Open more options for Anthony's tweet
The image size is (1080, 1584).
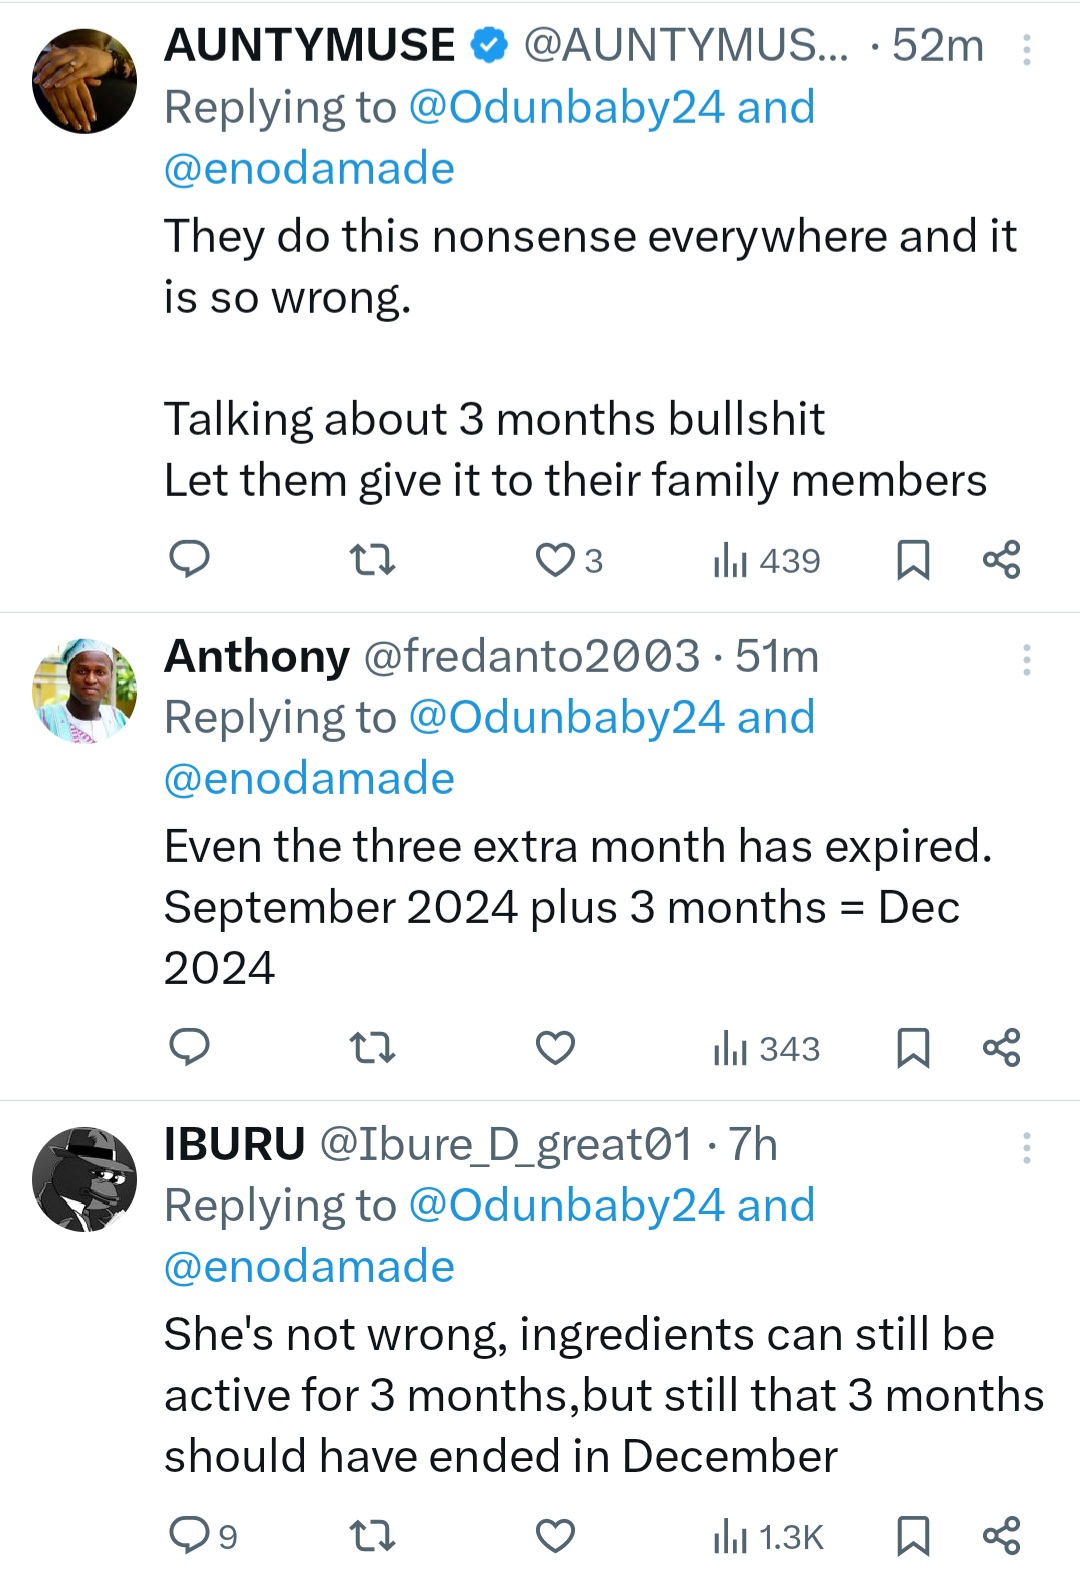tap(1026, 660)
